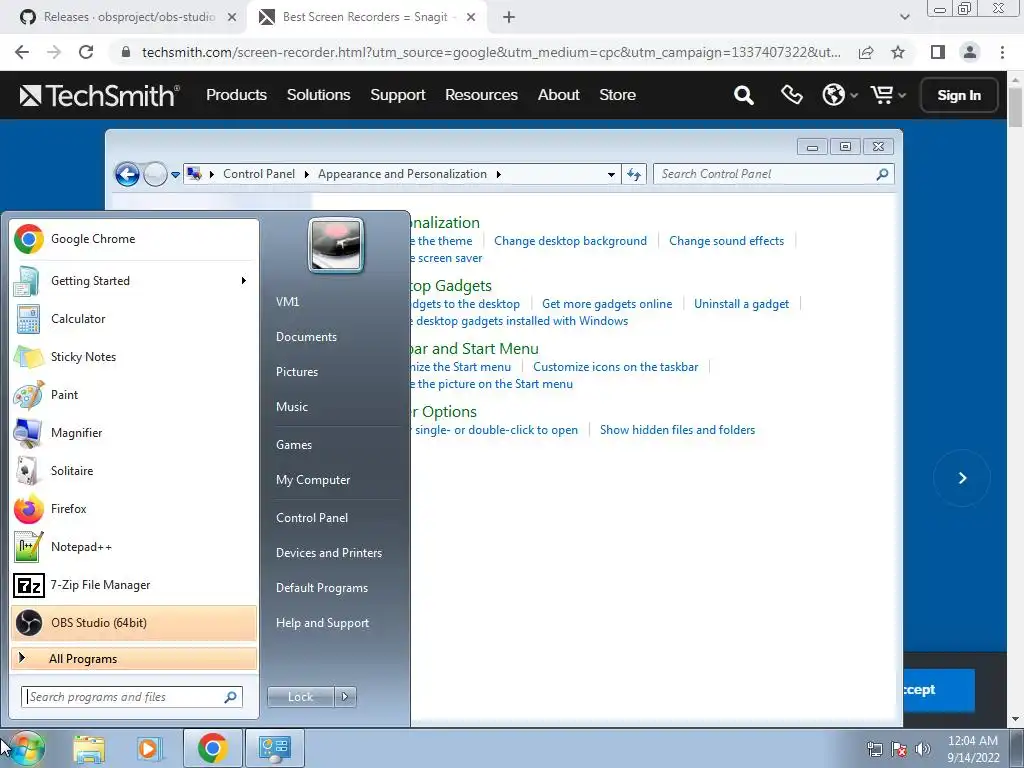This screenshot has height=768, width=1024.
Task: Click the Lock button
Action: pos(300,697)
